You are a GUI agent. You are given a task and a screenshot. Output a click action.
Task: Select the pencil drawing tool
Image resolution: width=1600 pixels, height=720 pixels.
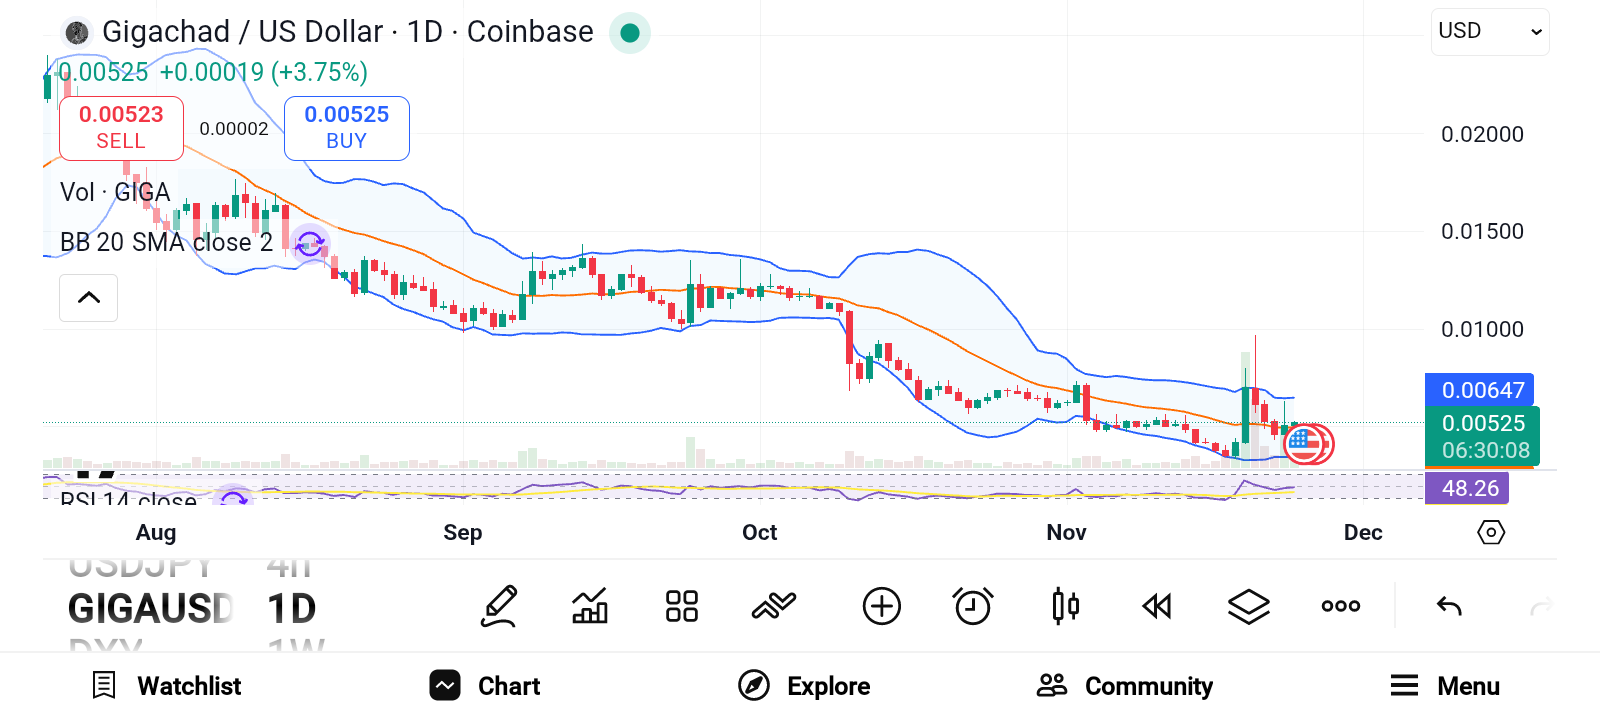click(499, 606)
